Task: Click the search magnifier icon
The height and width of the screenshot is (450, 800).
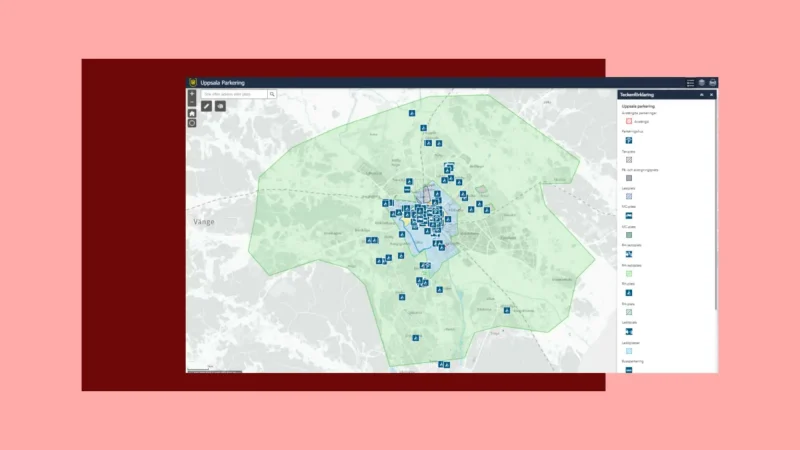Action: pos(272,94)
